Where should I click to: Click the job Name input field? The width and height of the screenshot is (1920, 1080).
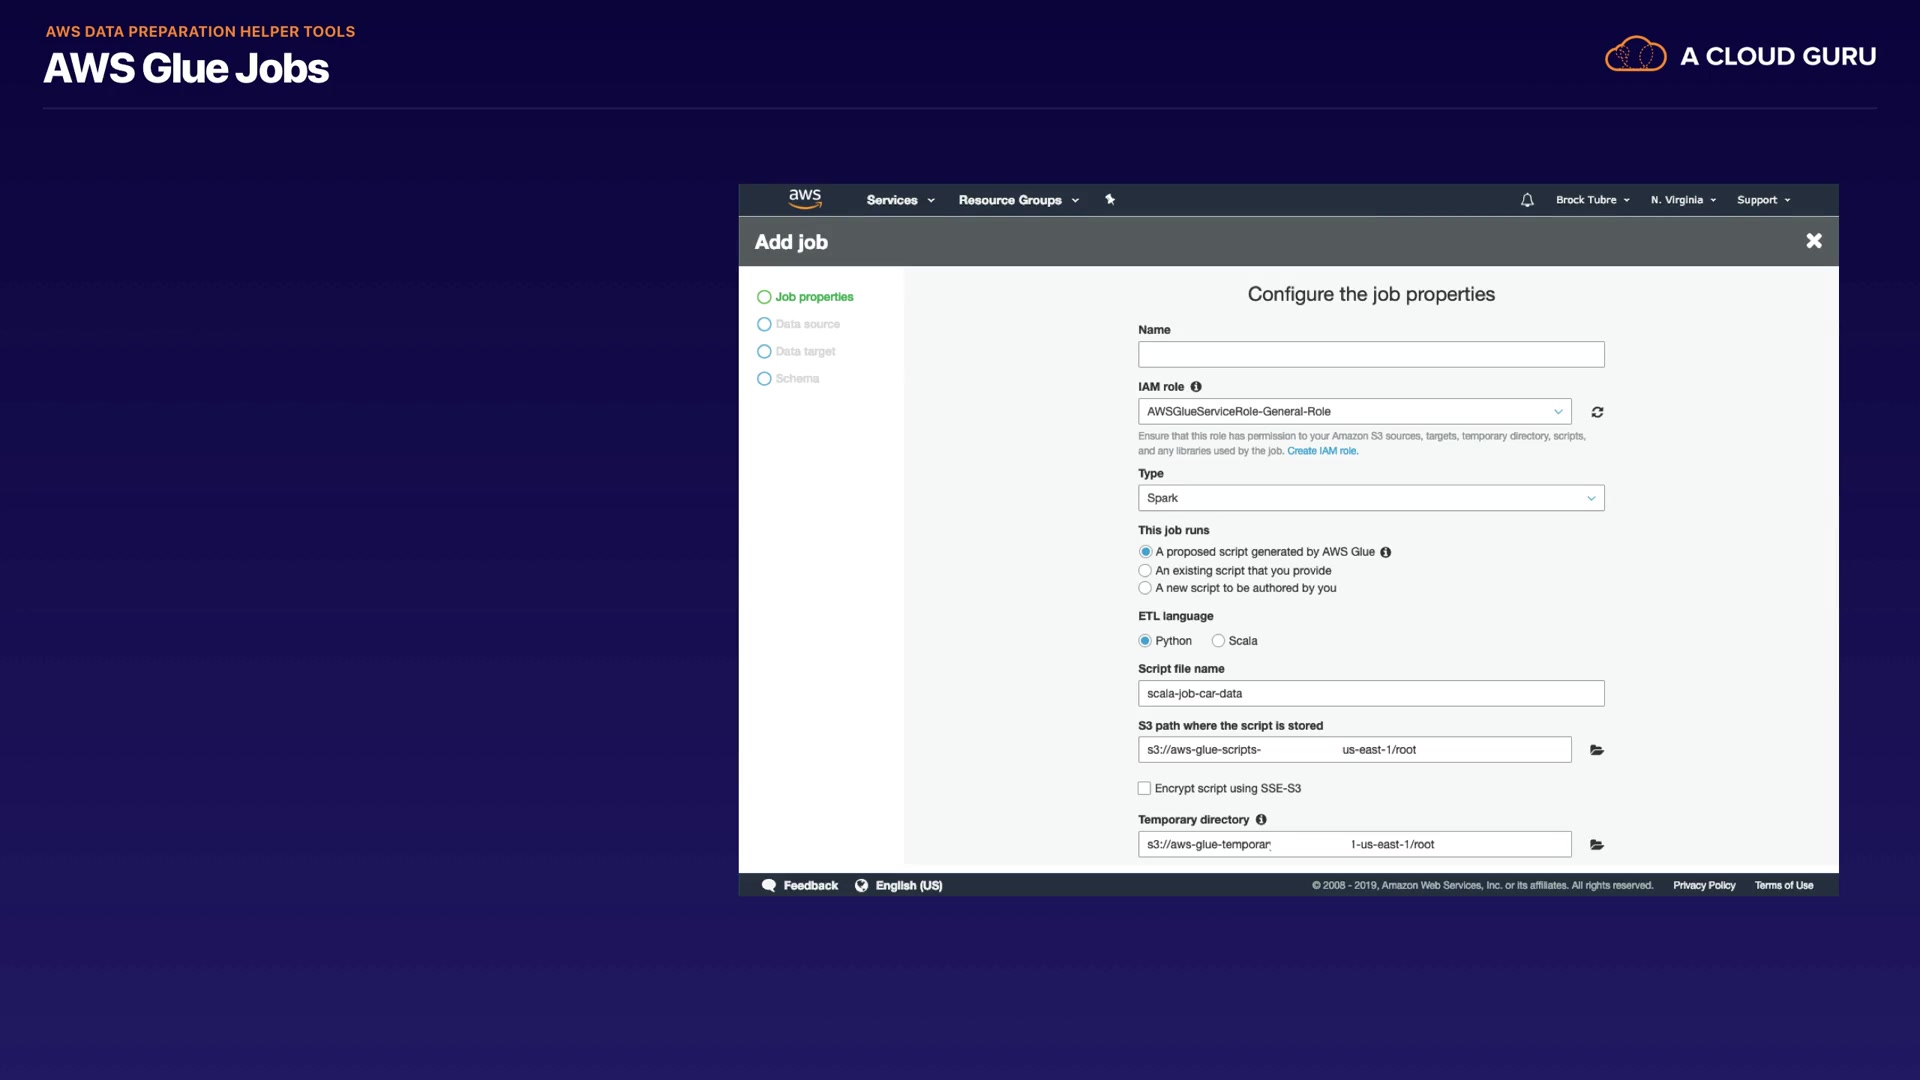tap(1370, 355)
